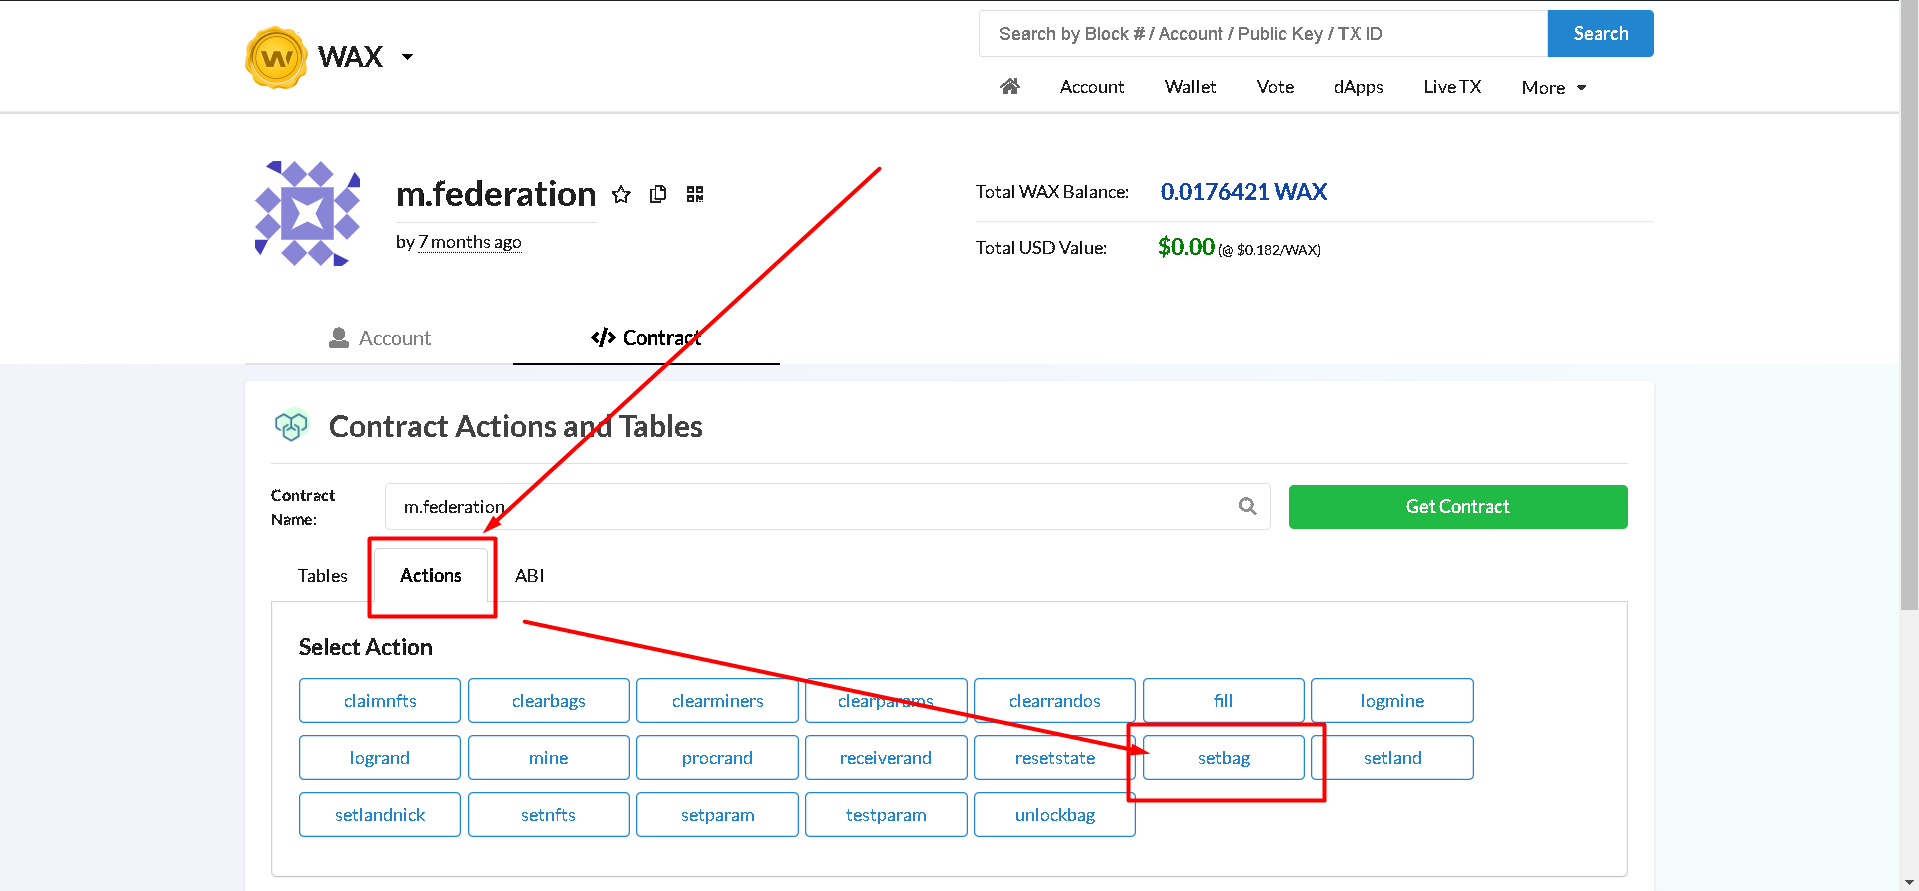Select the clearbags action
This screenshot has height=891, width=1919.
coord(549,701)
